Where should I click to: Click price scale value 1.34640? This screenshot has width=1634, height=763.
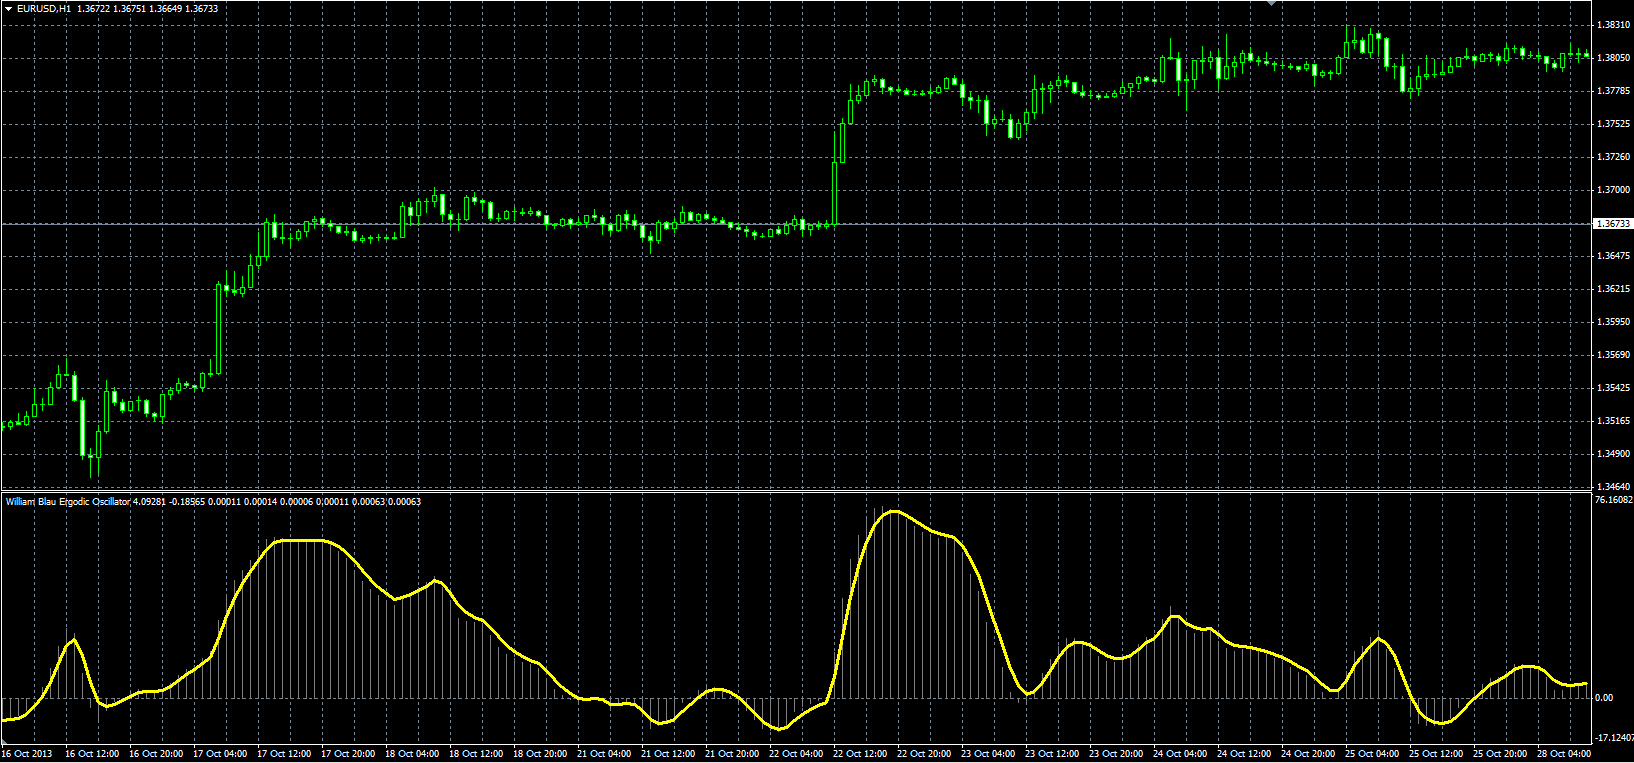click(x=1614, y=487)
